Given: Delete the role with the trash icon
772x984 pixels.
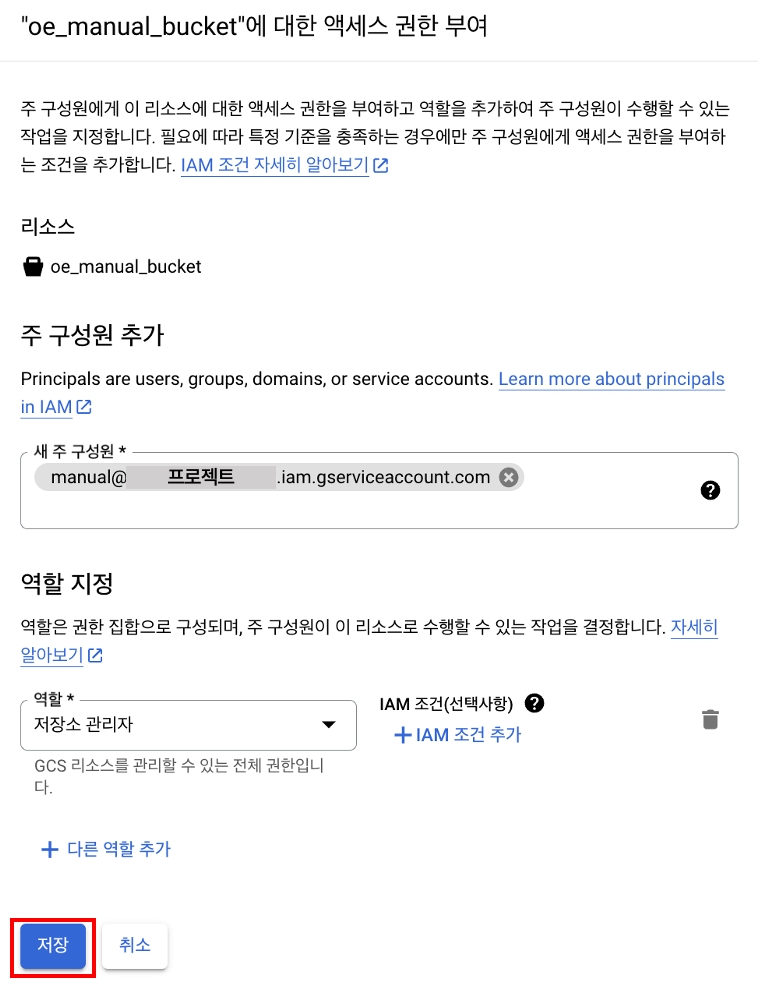Looking at the screenshot, I should [x=710, y=719].
